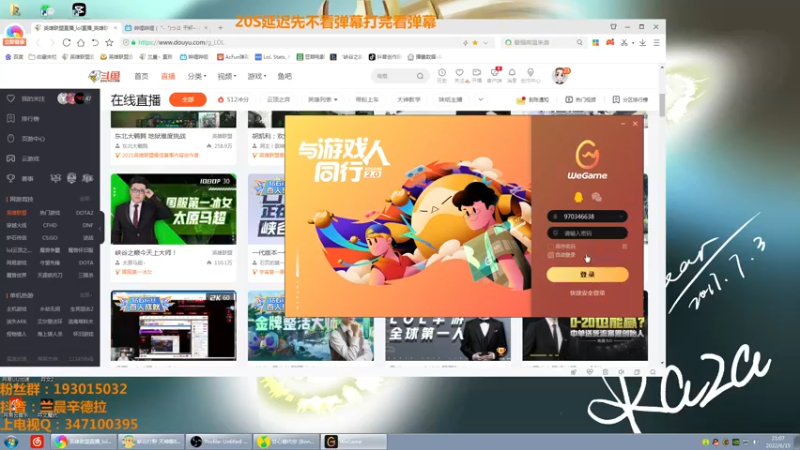
Task: Click the WeGame orange login button
Action: click(x=587, y=274)
